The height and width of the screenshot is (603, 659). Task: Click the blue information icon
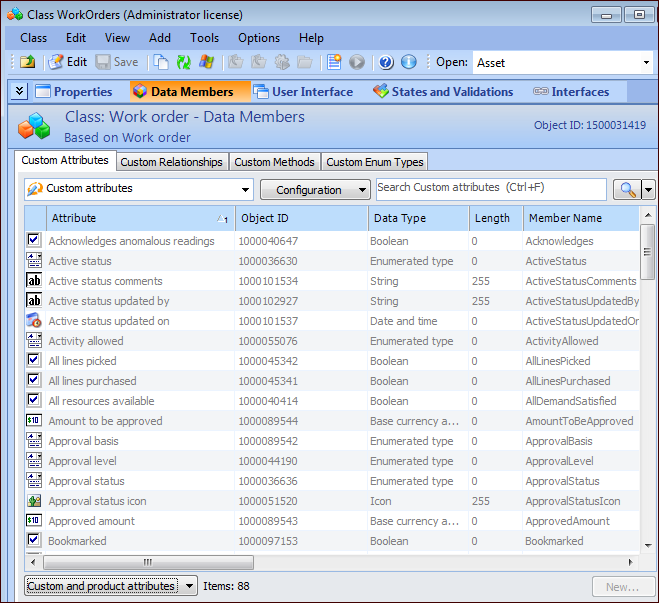[x=408, y=62]
